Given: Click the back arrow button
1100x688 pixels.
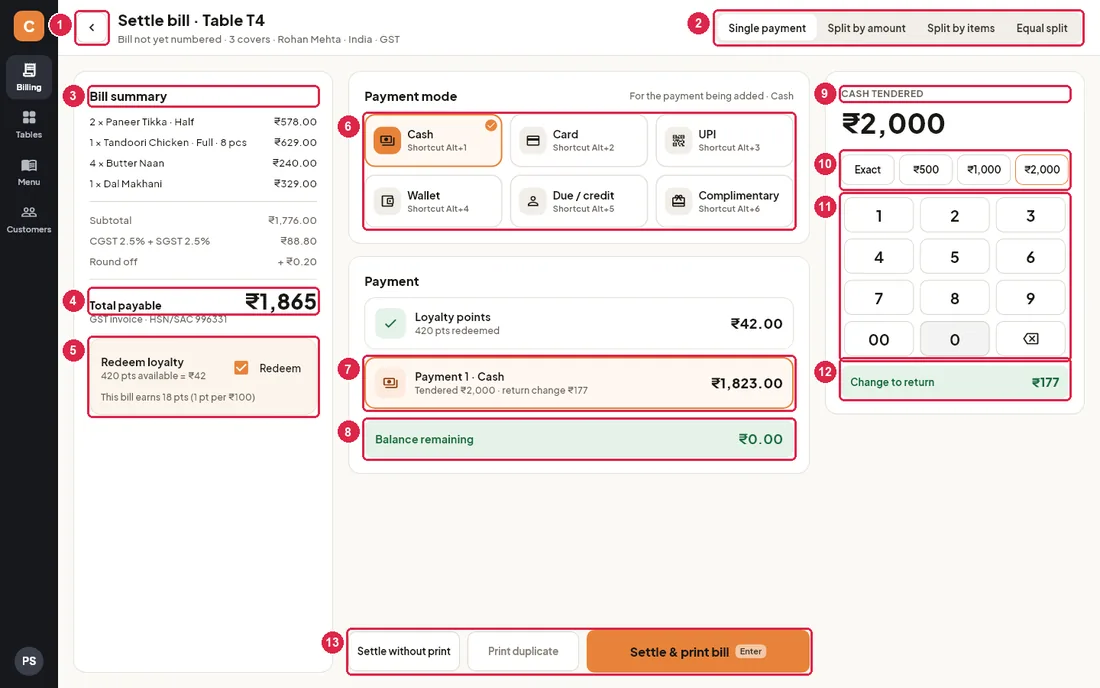Looking at the screenshot, I should (x=92, y=28).
